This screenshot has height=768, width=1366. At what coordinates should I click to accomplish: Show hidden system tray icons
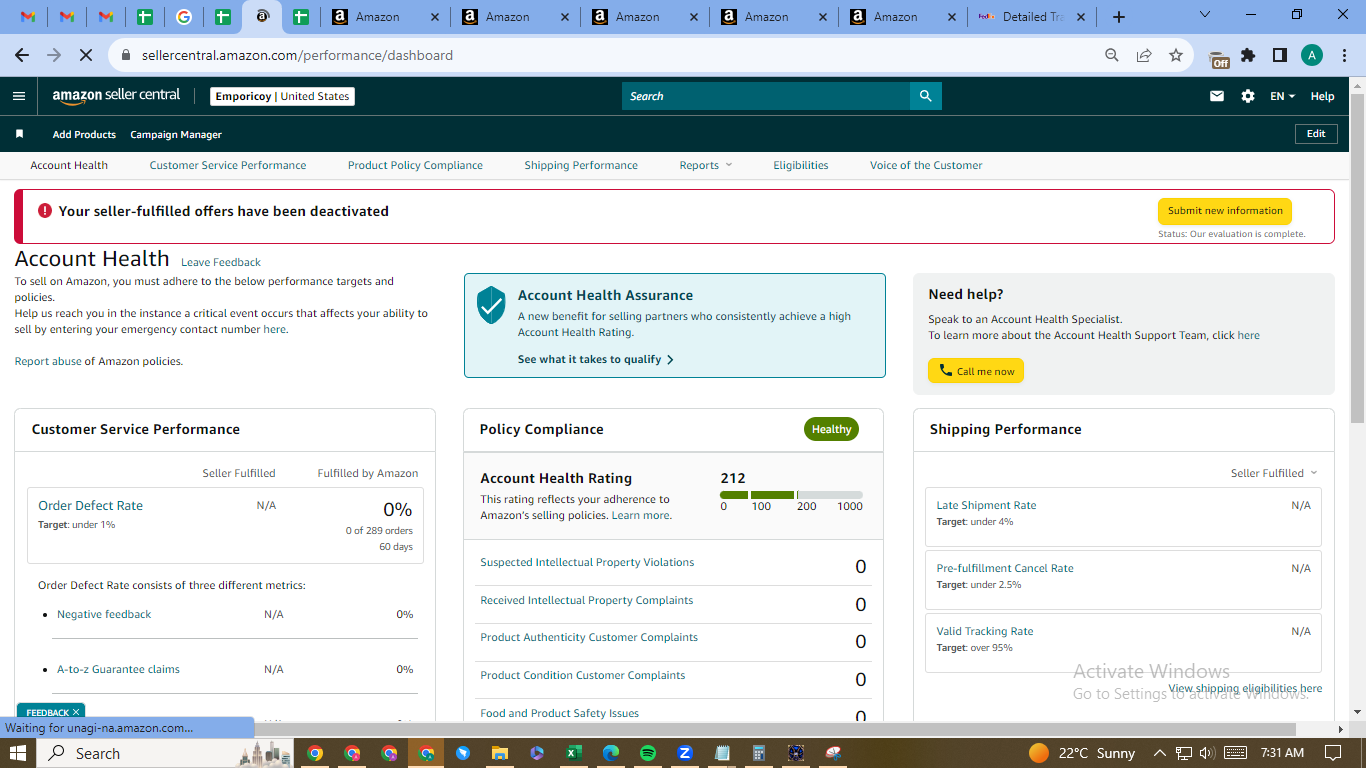click(1160, 753)
